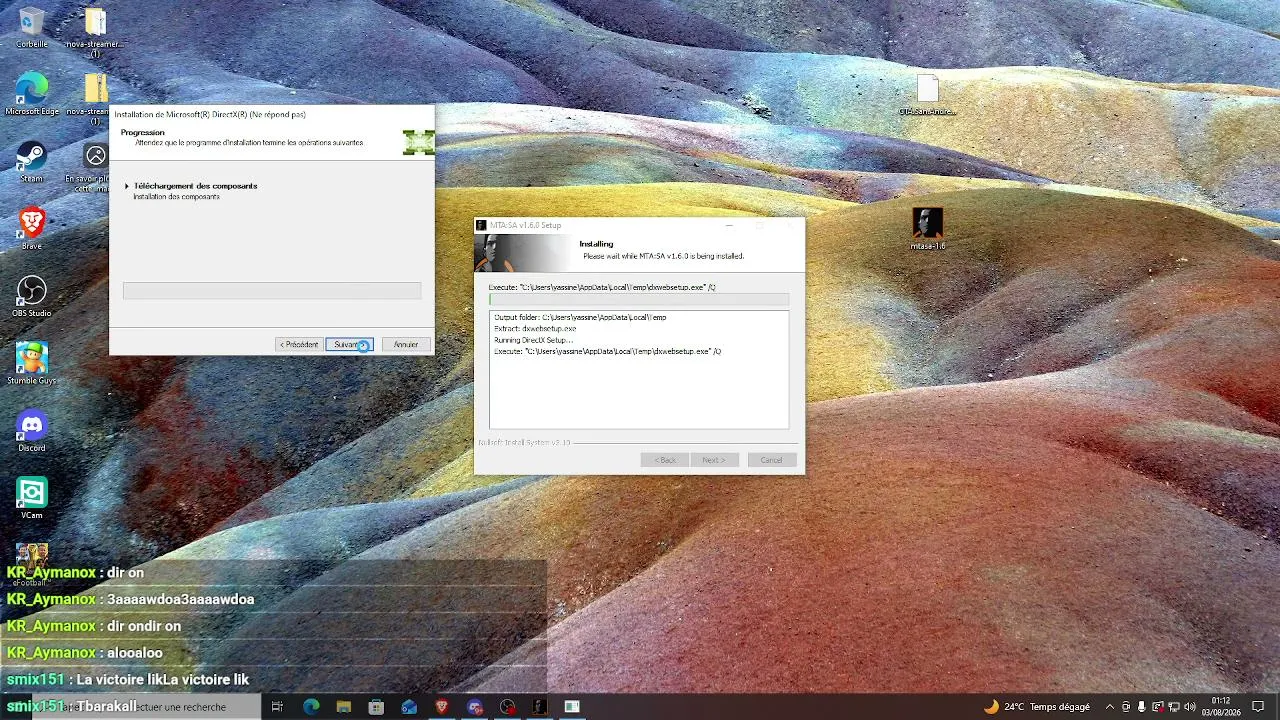Click 'Installation des composants' step
Screen dimensions: 1280x720
tap(176, 197)
